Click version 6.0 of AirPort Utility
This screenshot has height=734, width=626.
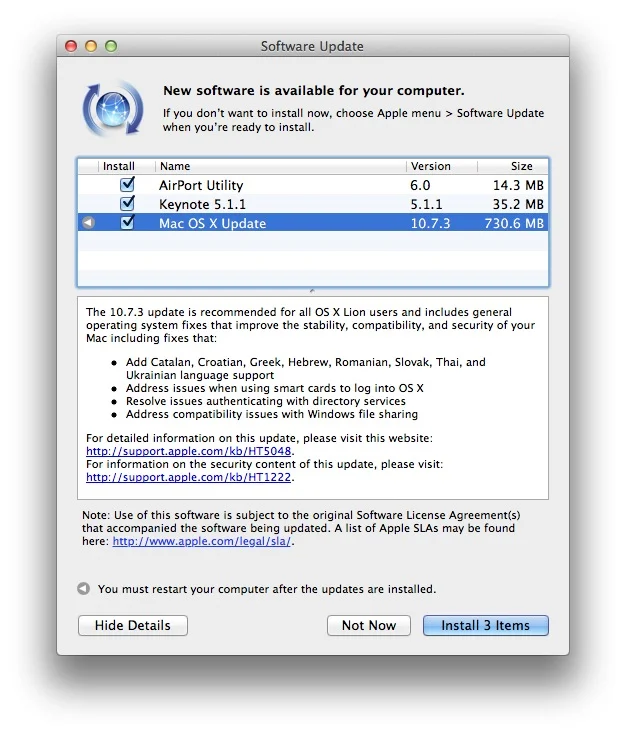tap(420, 185)
